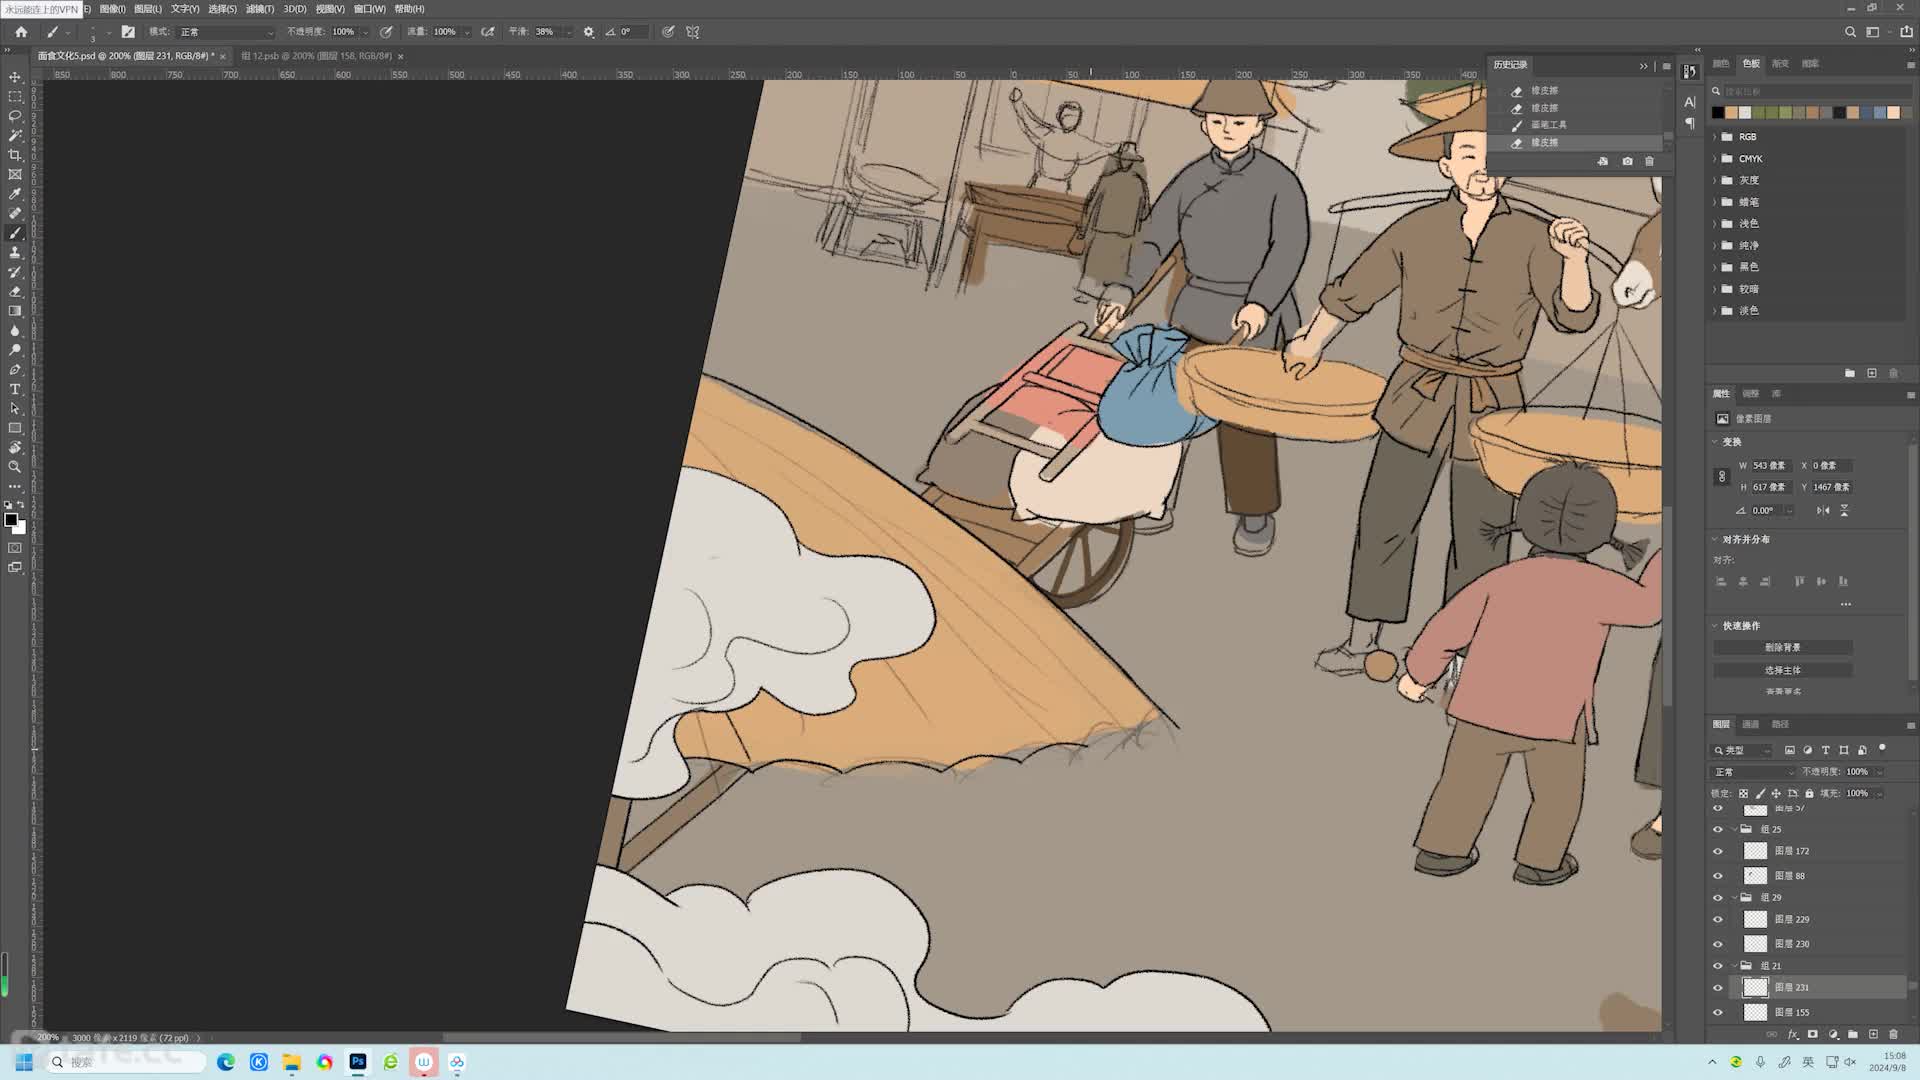Expand the CMYK swatch folder
Image resolution: width=1920 pixels, height=1080 pixels.
pos(1715,159)
